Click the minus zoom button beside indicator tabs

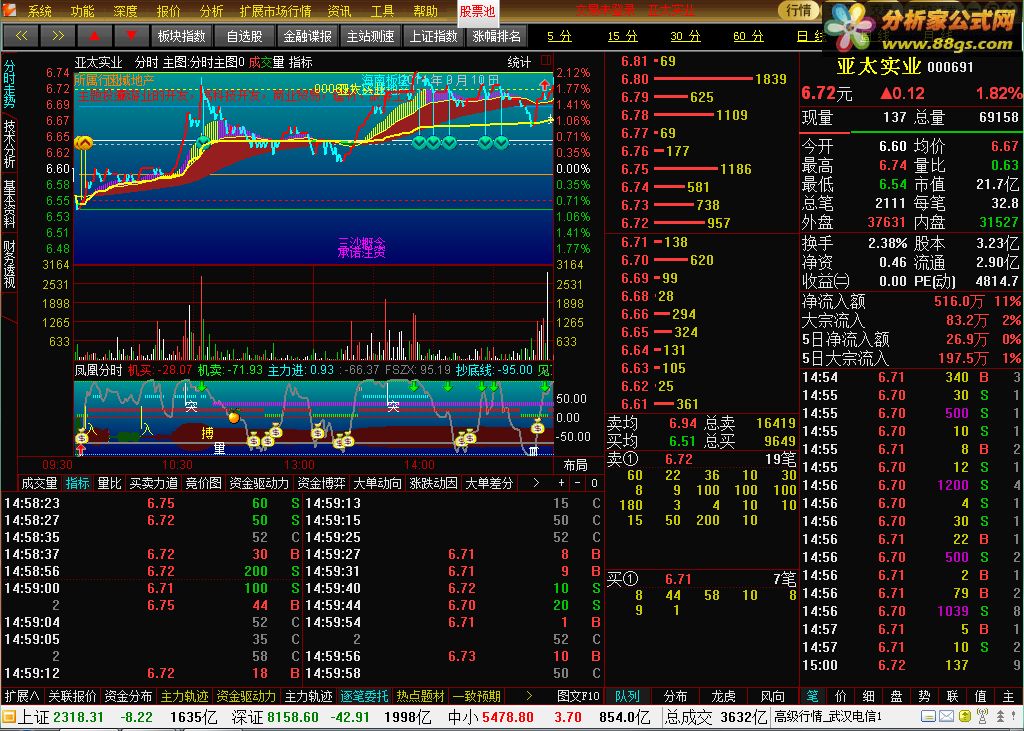(577, 483)
